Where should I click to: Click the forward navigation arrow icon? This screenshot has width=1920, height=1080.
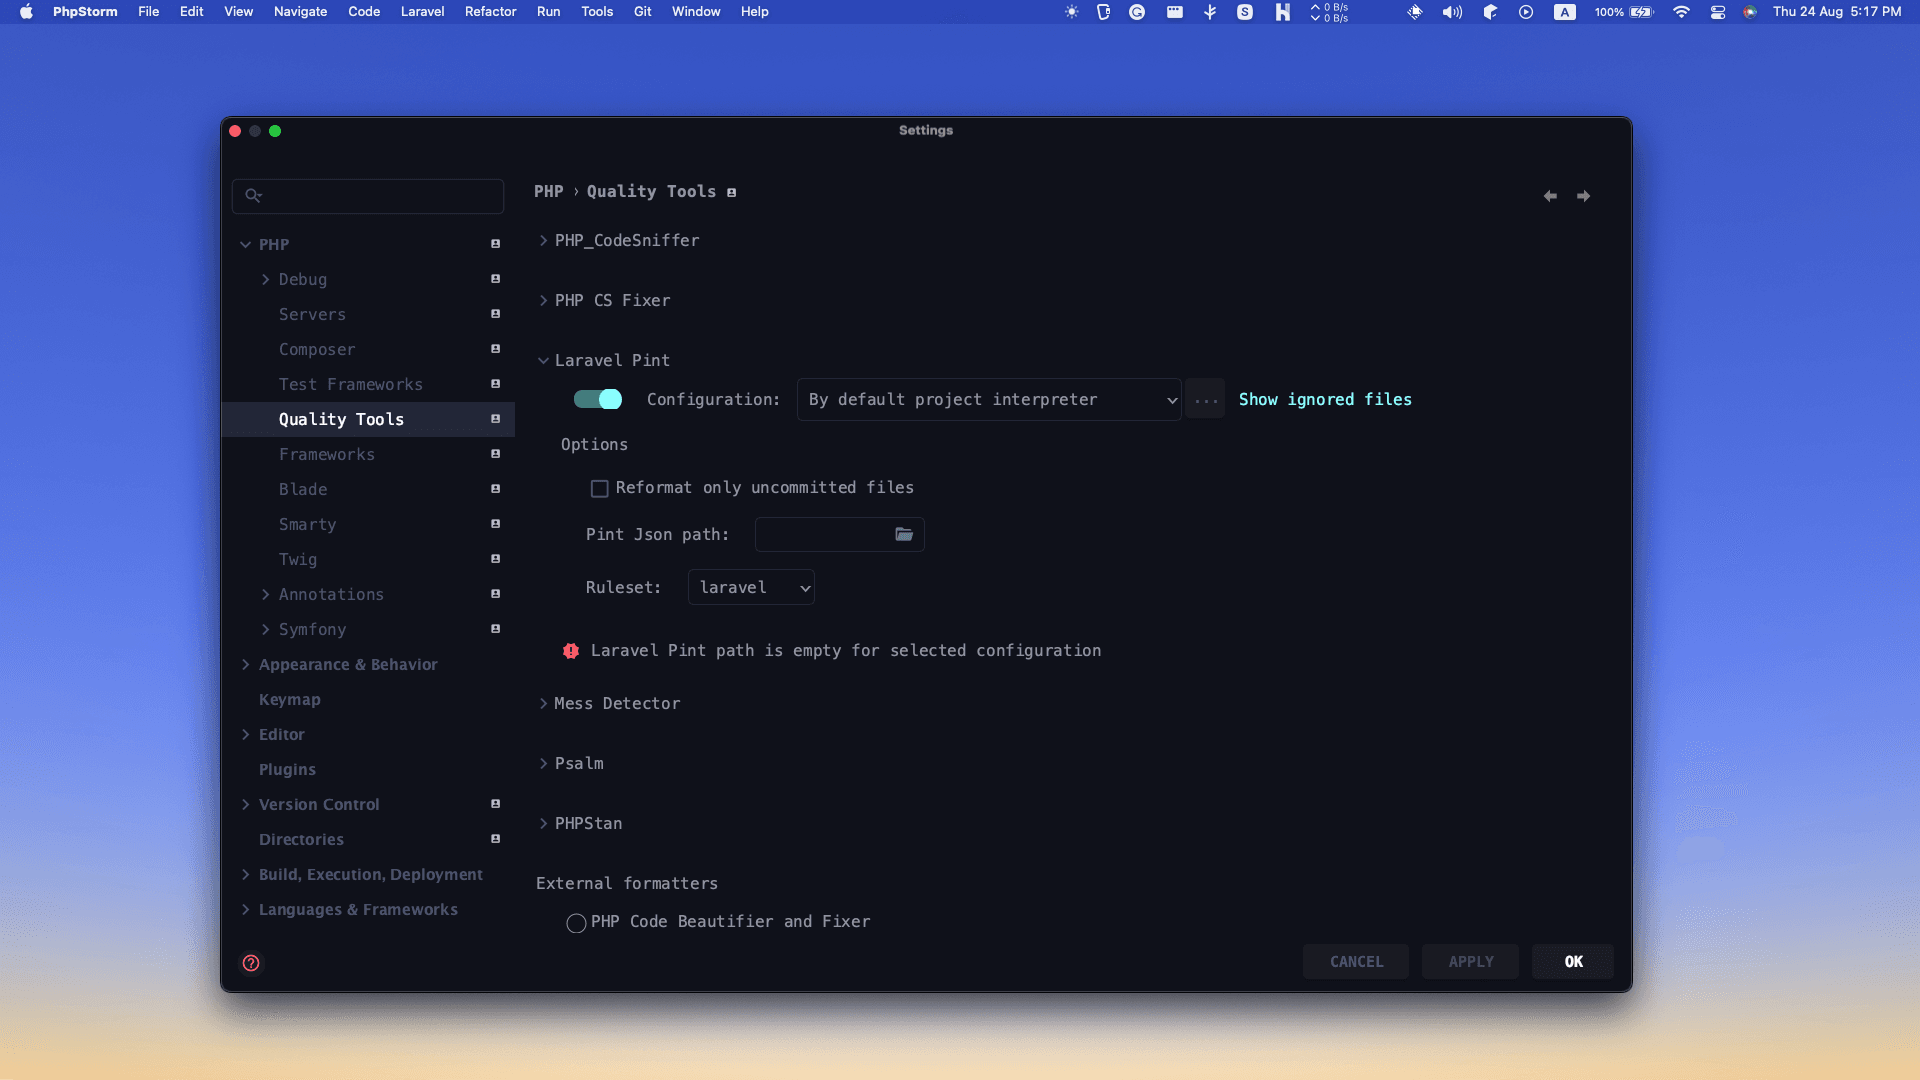(1583, 196)
